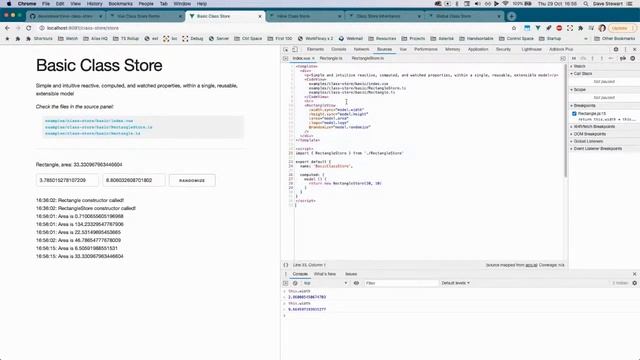Click the Randomize button
Image resolution: width=640 pixels, height=360 pixels.
(x=192, y=180)
